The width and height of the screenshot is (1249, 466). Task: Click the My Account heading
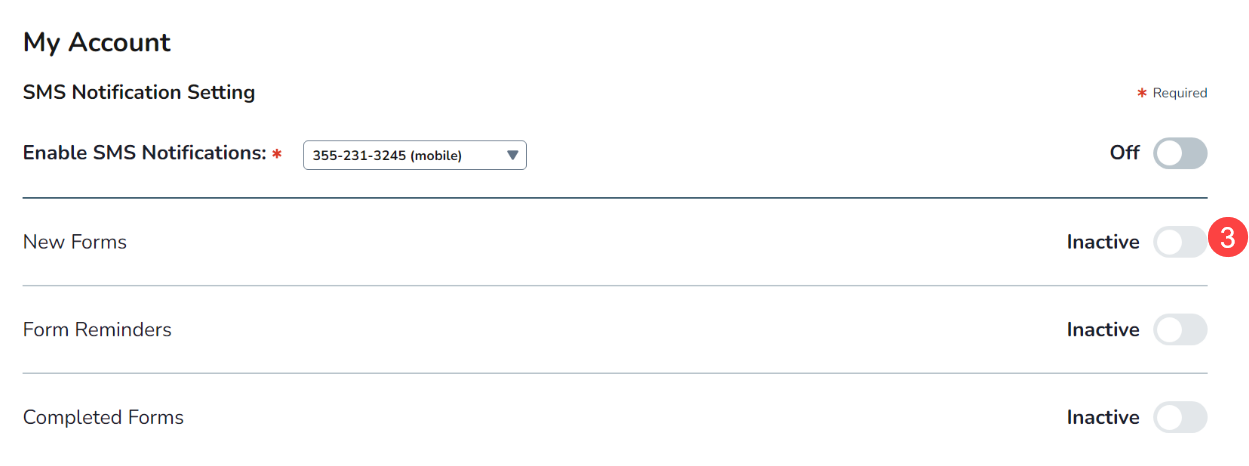pos(97,43)
